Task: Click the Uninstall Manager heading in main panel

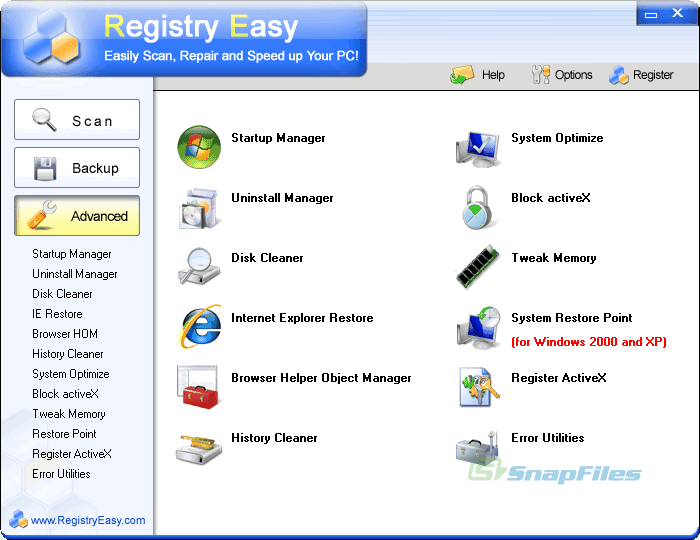Action: 282,198
